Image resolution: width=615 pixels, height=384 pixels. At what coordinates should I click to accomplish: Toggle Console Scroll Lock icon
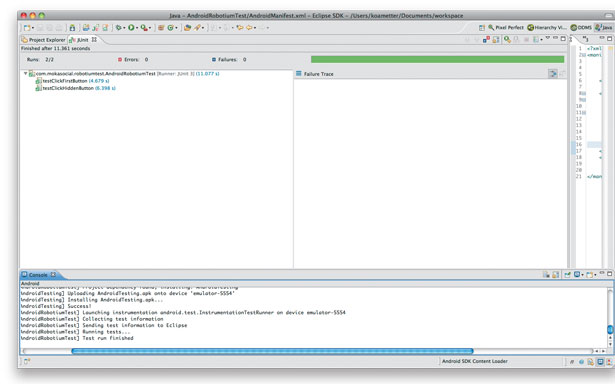tap(555, 275)
